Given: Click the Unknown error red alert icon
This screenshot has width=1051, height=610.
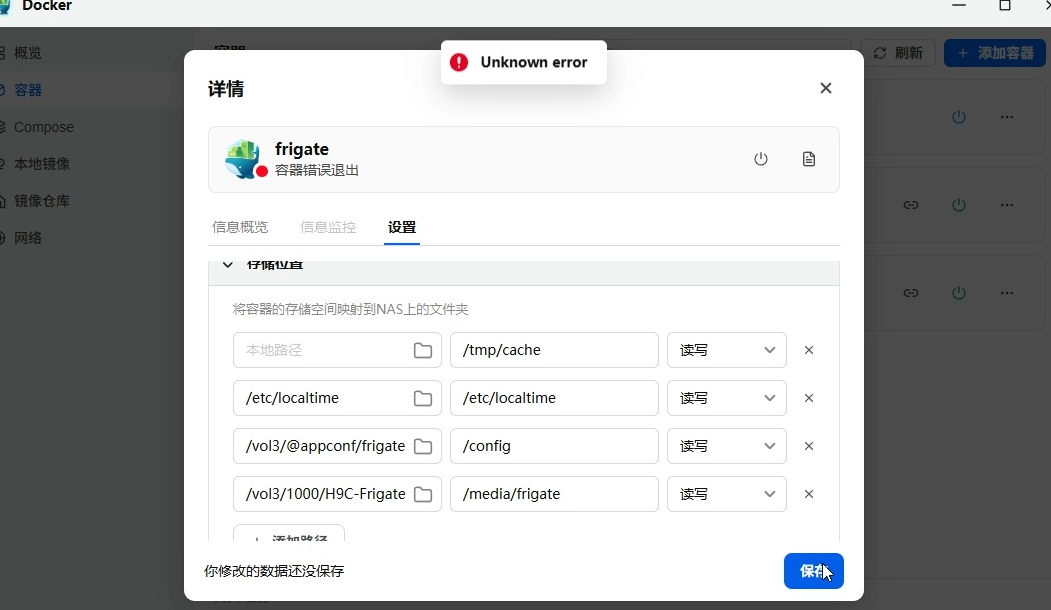Looking at the screenshot, I should point(459,62).
